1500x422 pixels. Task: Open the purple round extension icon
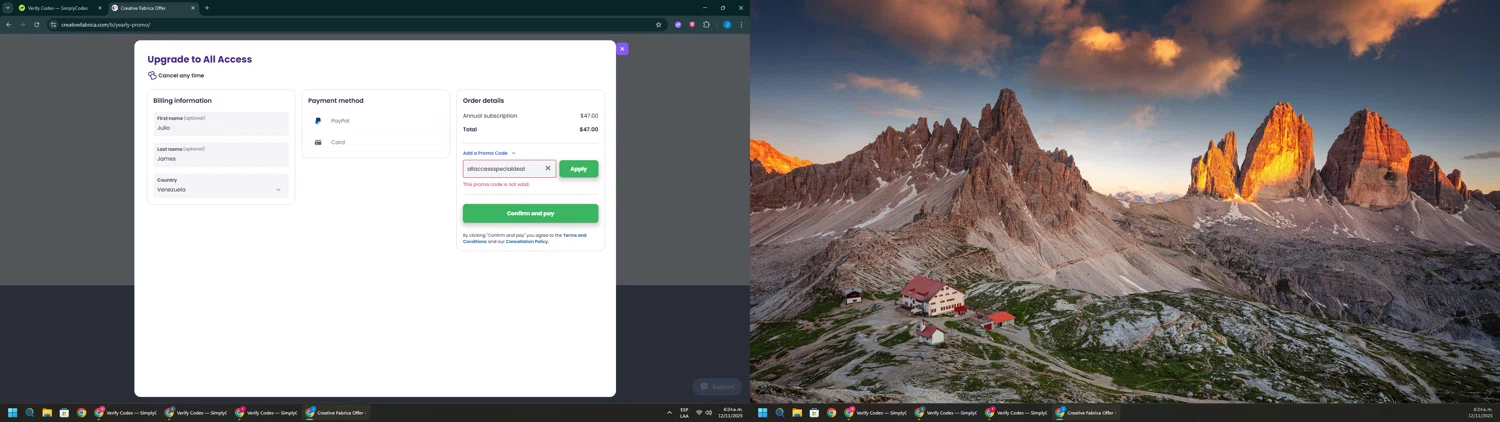pyautogui.click(x=678, y=24)
